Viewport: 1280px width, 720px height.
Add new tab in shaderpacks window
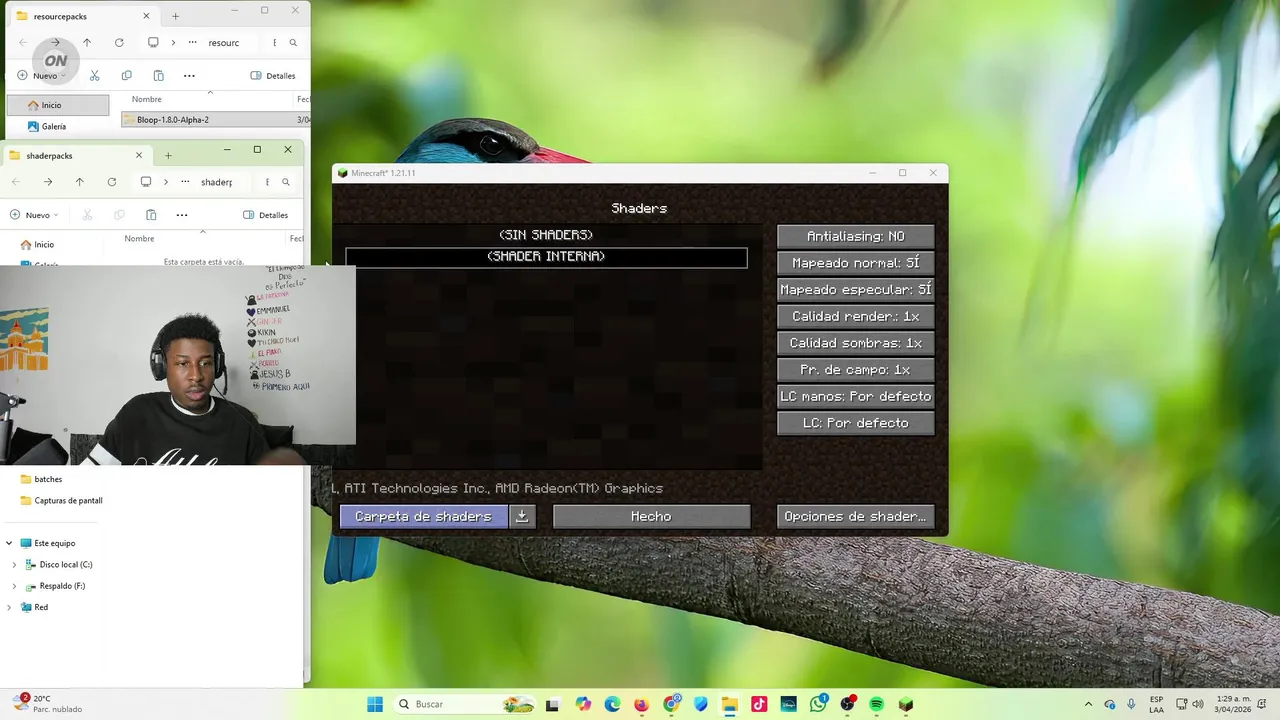click(x=168, y=155)
